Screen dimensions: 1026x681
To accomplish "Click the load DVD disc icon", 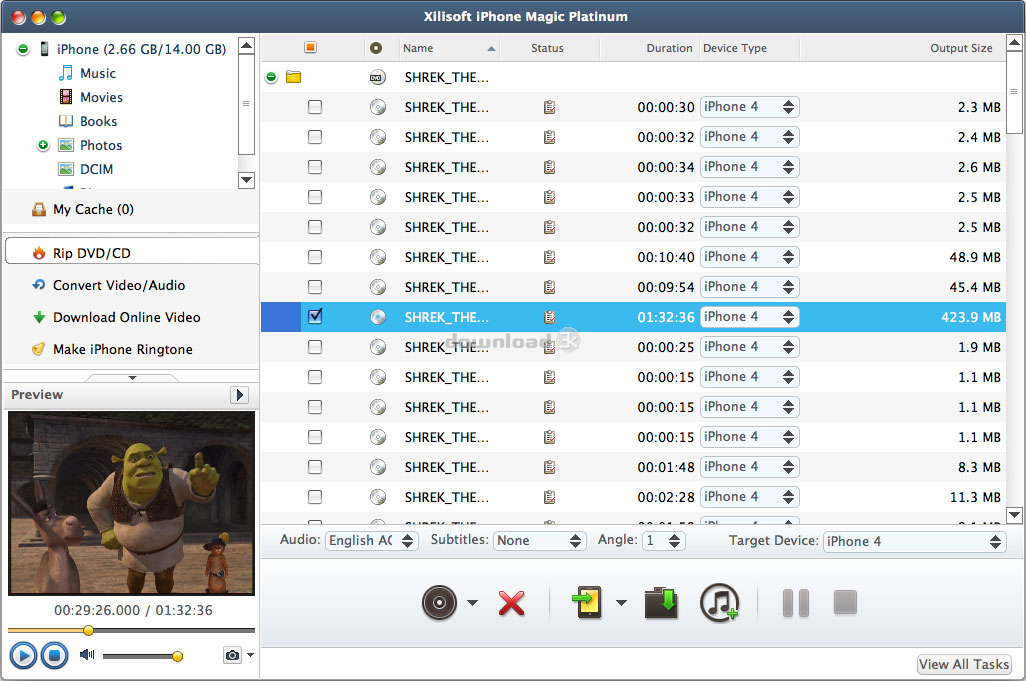I will pyautogui.click(x=440, y=602).
